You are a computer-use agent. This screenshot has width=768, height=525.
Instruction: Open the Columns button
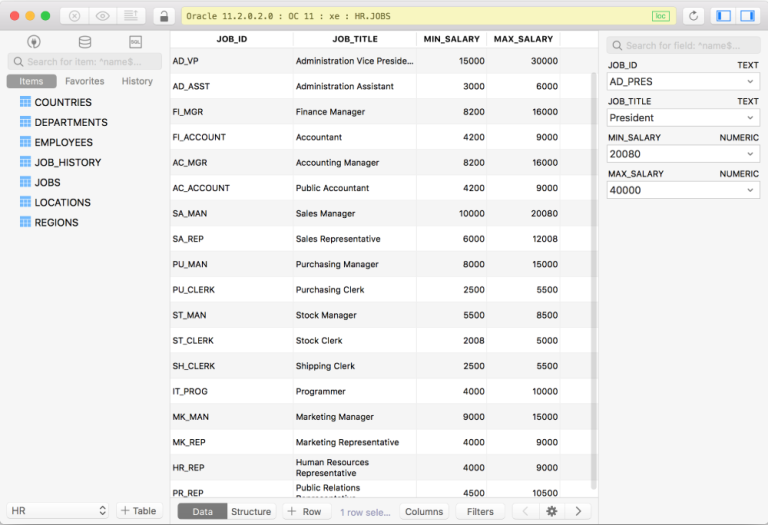(424, 511)
